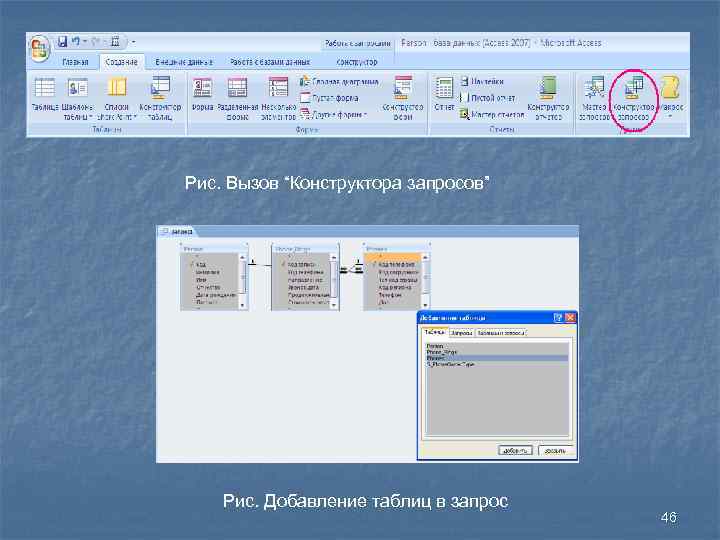Viewport: 720px width, 540px height.
Task: Open the round Office button menu
Action: click(x=39, y=48)
